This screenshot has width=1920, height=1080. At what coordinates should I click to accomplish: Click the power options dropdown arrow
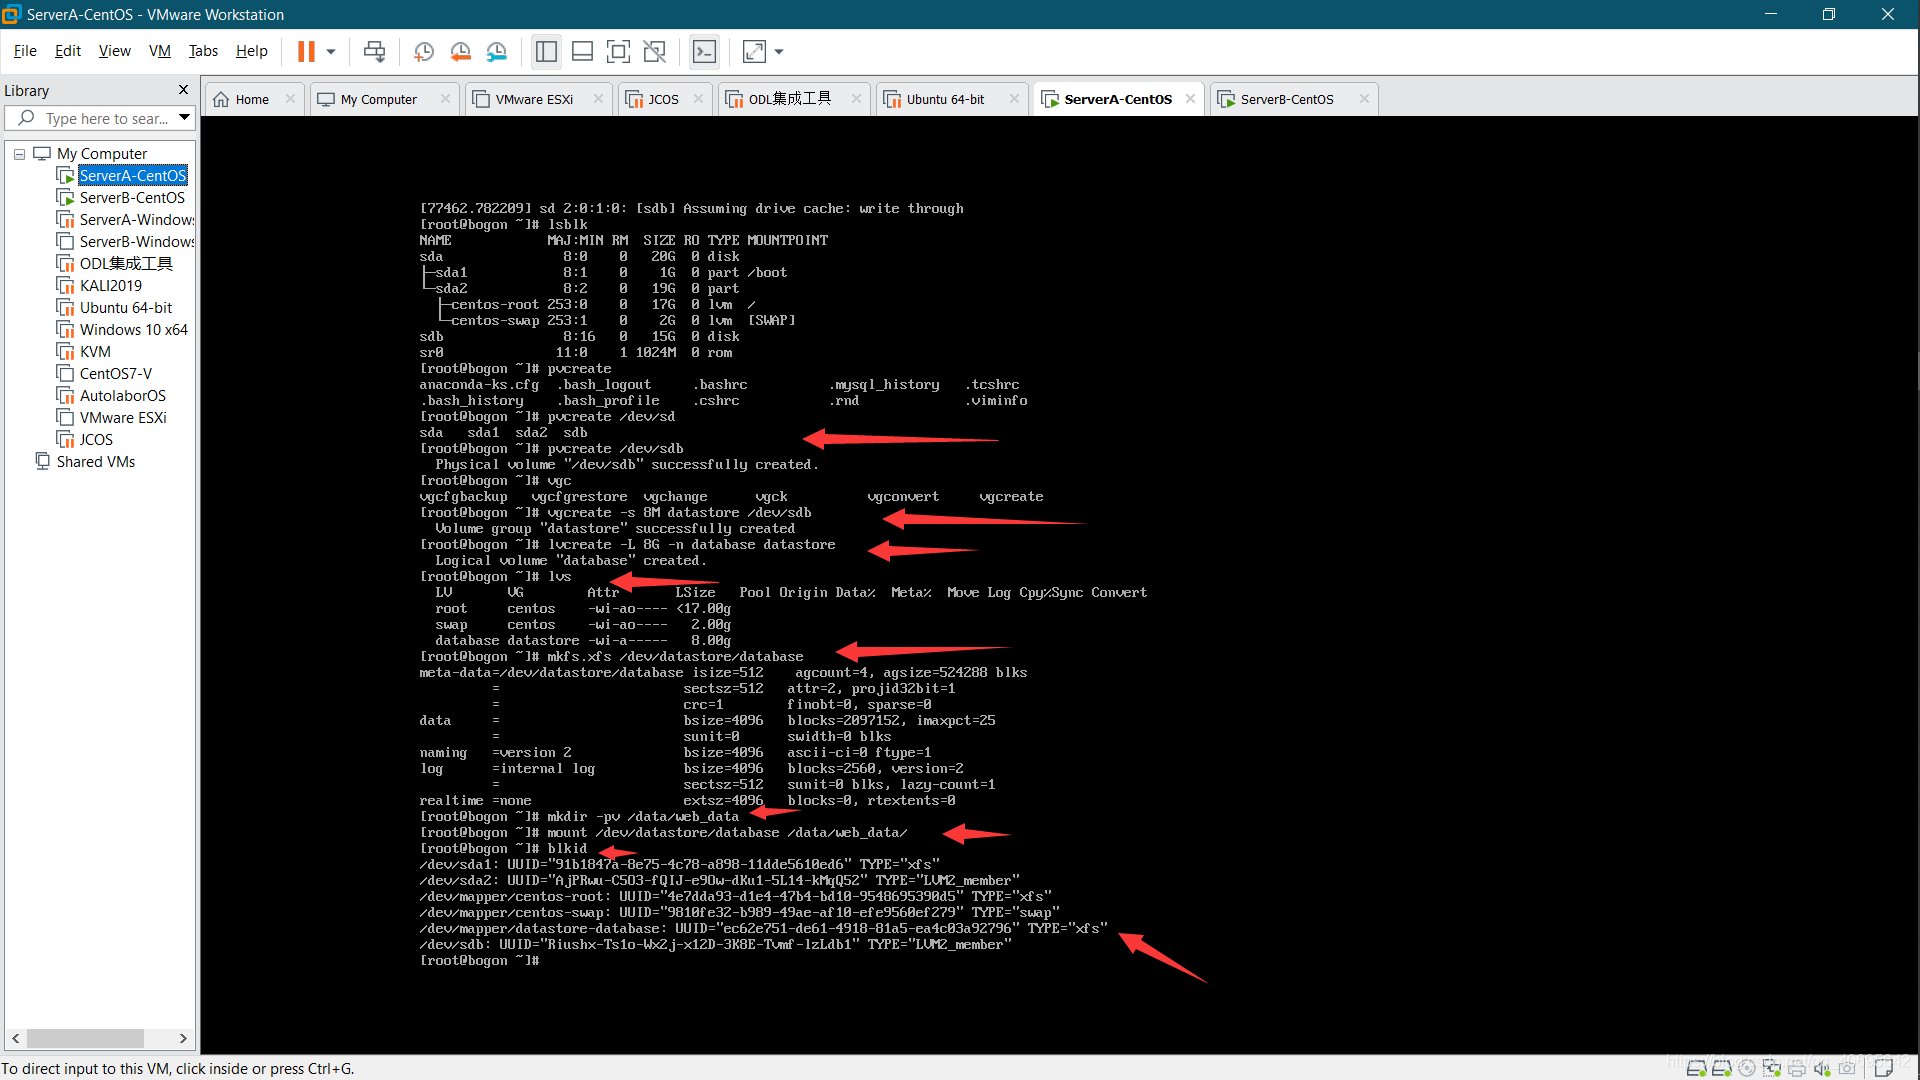click(331, 50)
